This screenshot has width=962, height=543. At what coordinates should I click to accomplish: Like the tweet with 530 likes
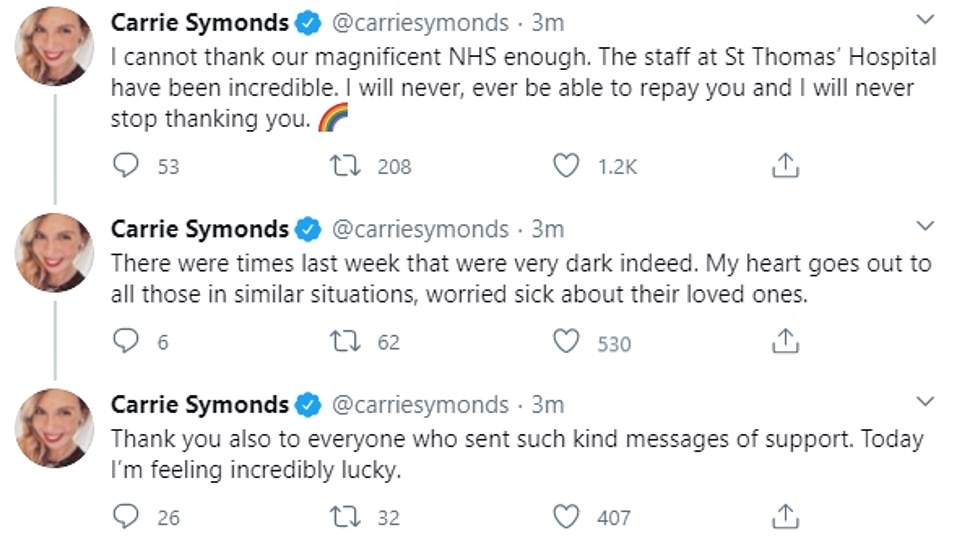(567, 342)
